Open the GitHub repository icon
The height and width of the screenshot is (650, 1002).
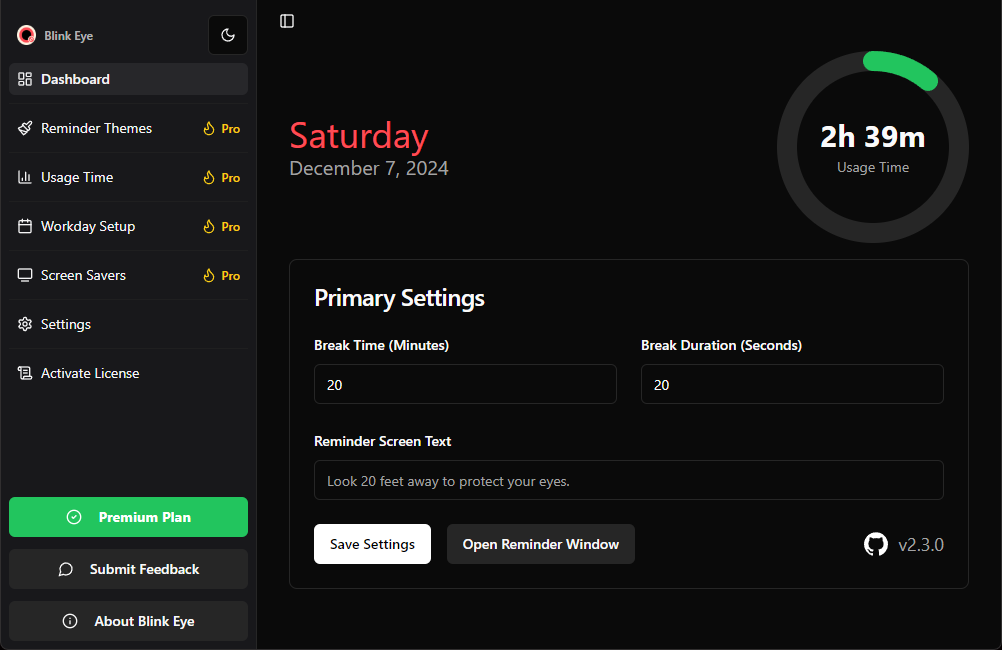pos(875,545)
